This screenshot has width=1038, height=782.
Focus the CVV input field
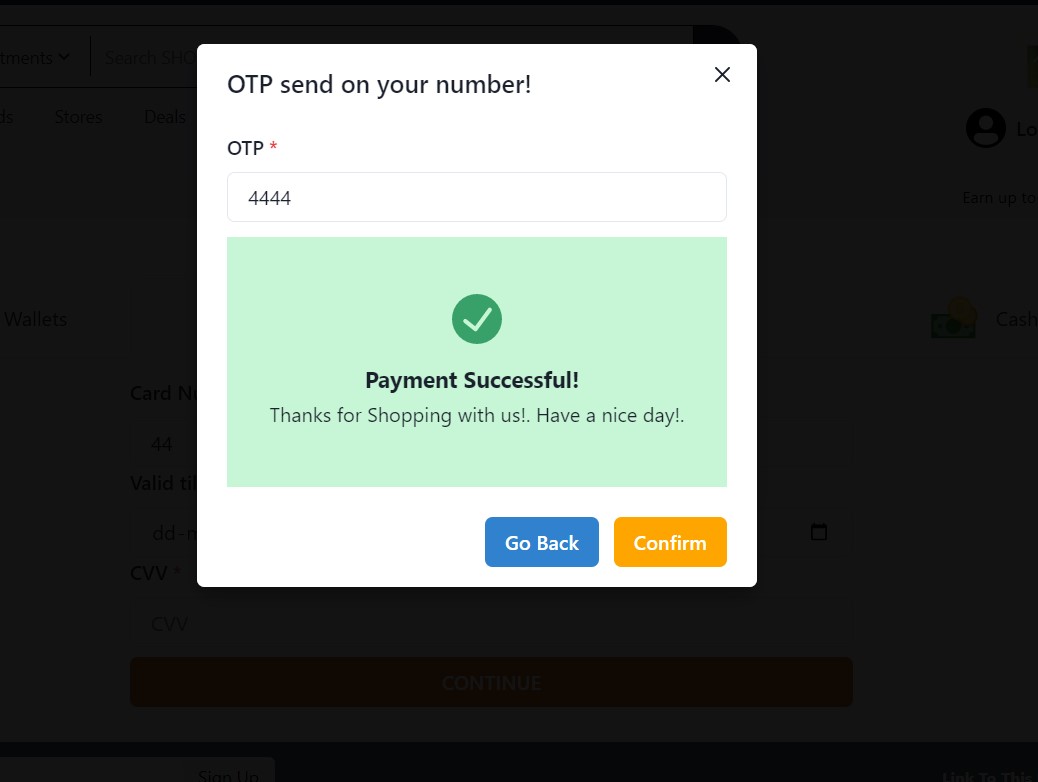click(x=400, y=623)
